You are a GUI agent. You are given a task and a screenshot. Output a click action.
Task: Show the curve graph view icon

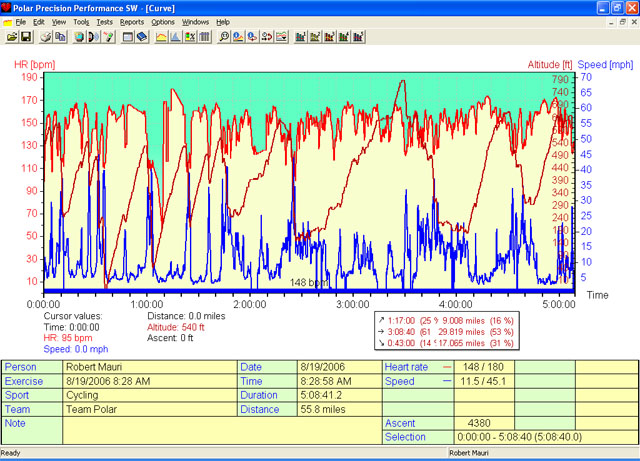pos(161,37)
